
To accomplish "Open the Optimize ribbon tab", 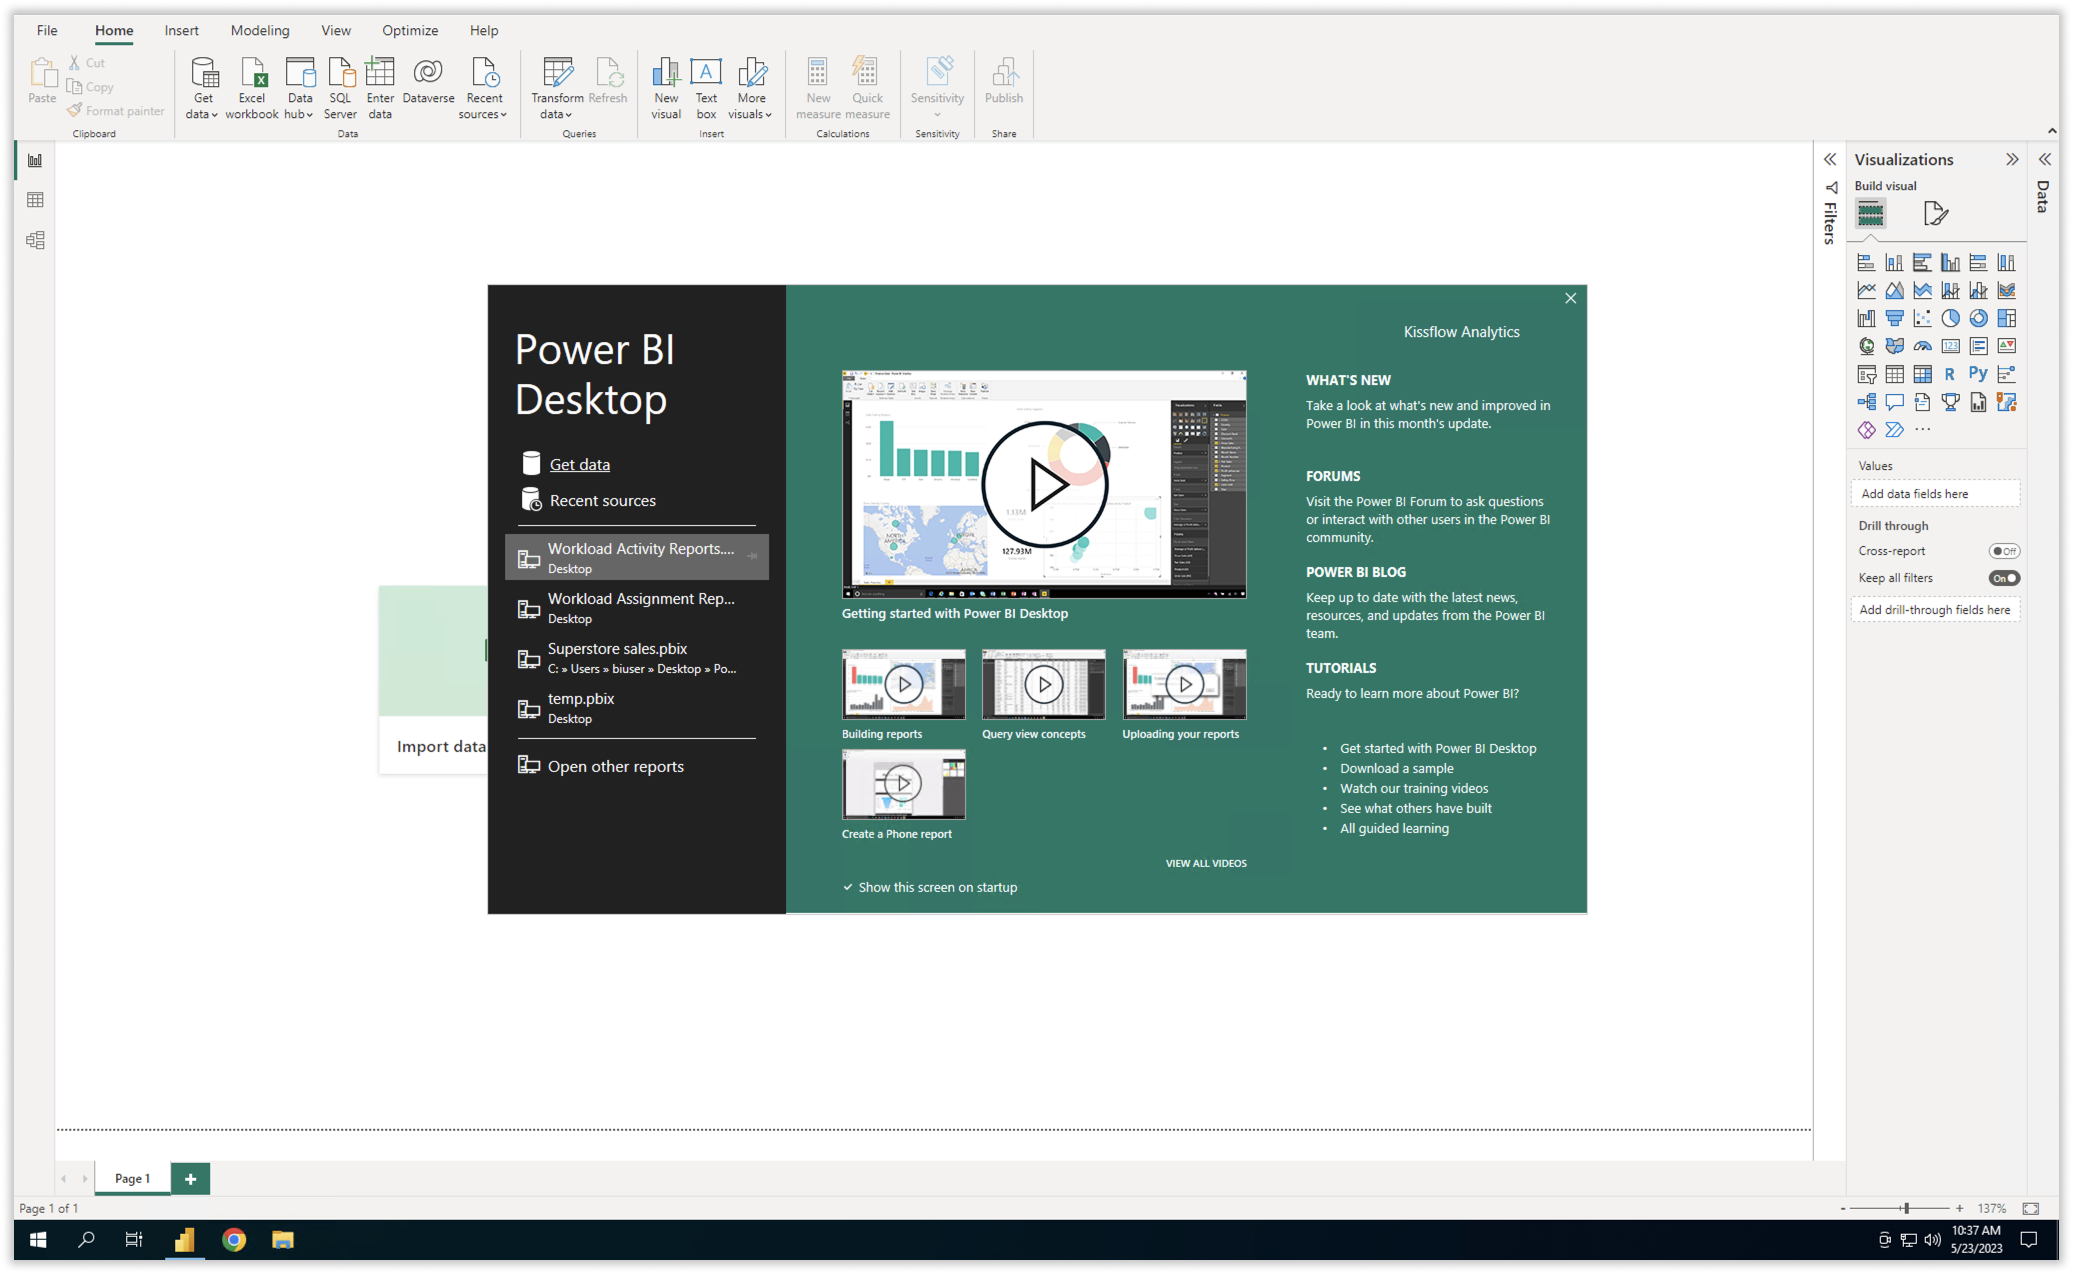I will tap(410, 30).
